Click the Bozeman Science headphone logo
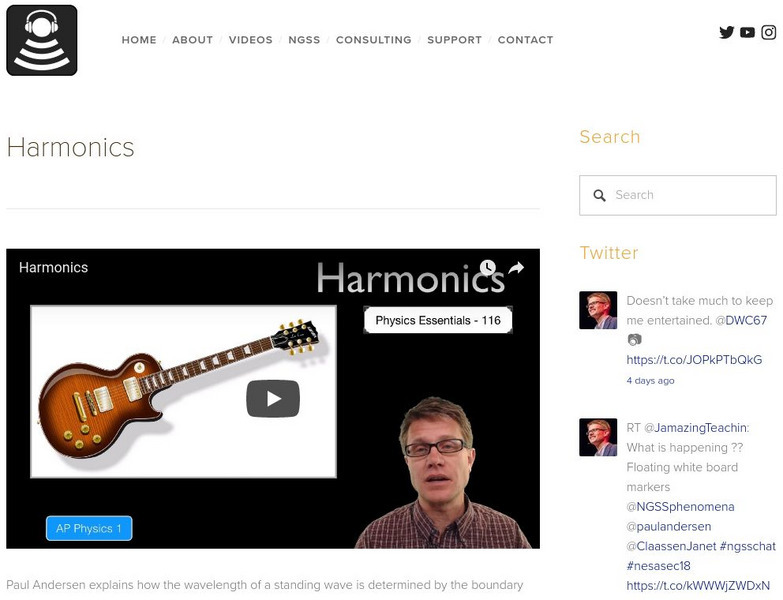Screen dimensions: 783x600 [42, 40]
